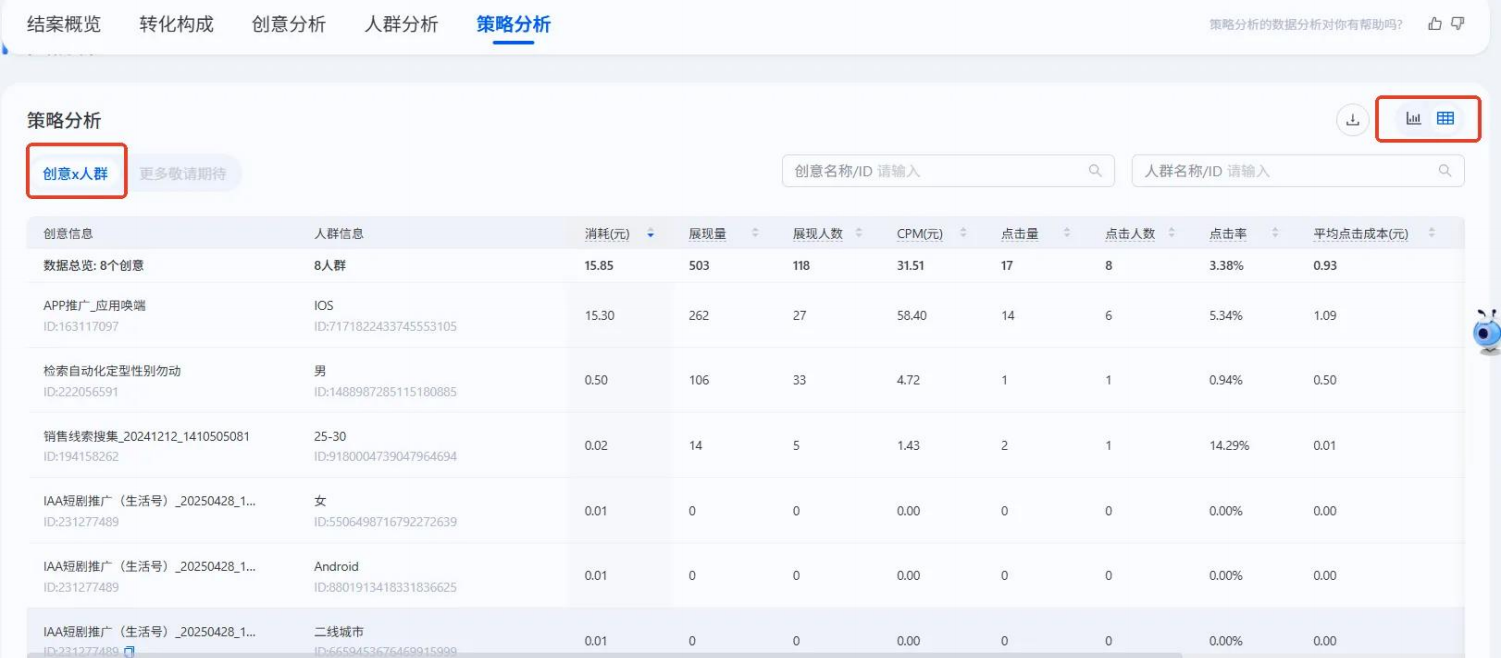Click audience 25-30 in the table
Screen dimensions: 1501x658
[x=329, y=436]
